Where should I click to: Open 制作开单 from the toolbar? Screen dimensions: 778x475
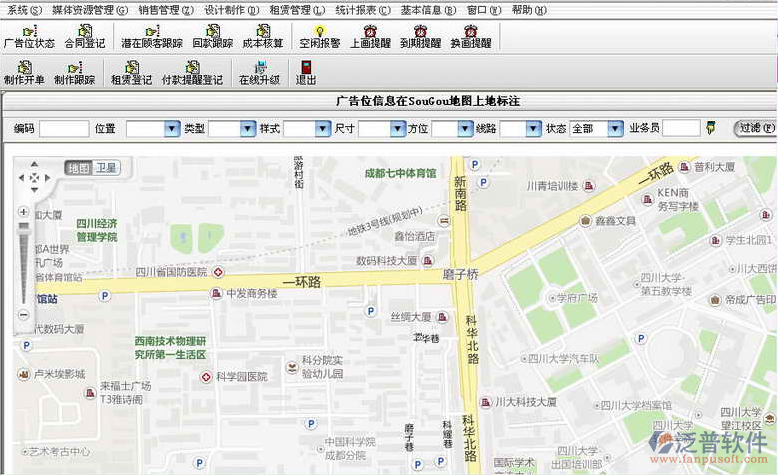click(24, 73)
